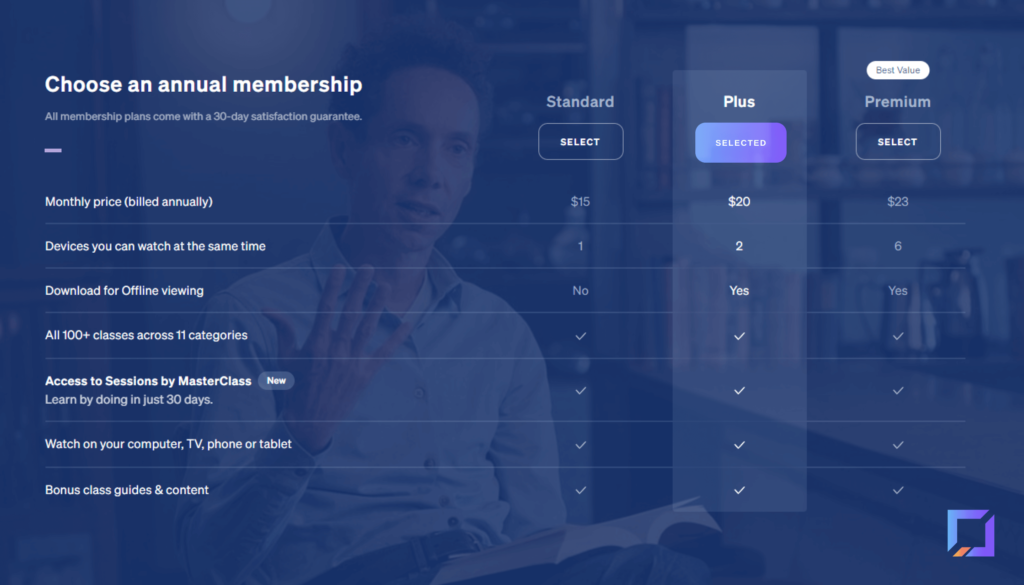The width and height of the screenshot is (1024, 585).
Task: Click Standard checkmark for Access to Sessions
Action: tap(580, 390)
